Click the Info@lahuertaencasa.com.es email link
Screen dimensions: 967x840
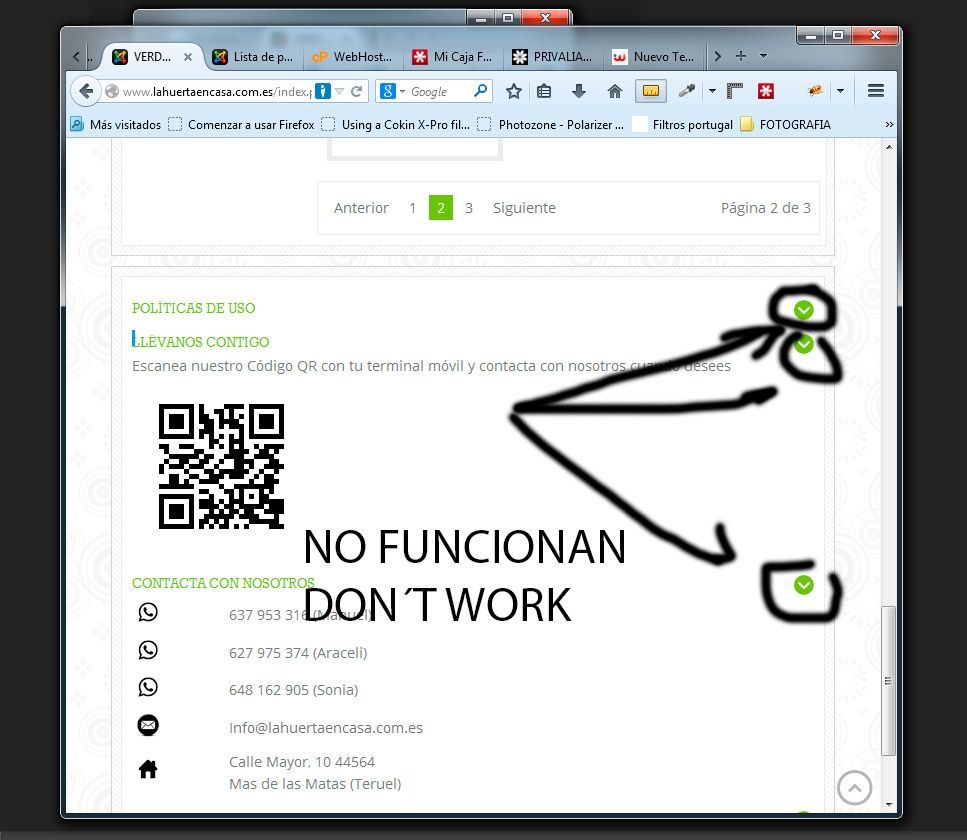pyautogui.click(x=326, y=728)
